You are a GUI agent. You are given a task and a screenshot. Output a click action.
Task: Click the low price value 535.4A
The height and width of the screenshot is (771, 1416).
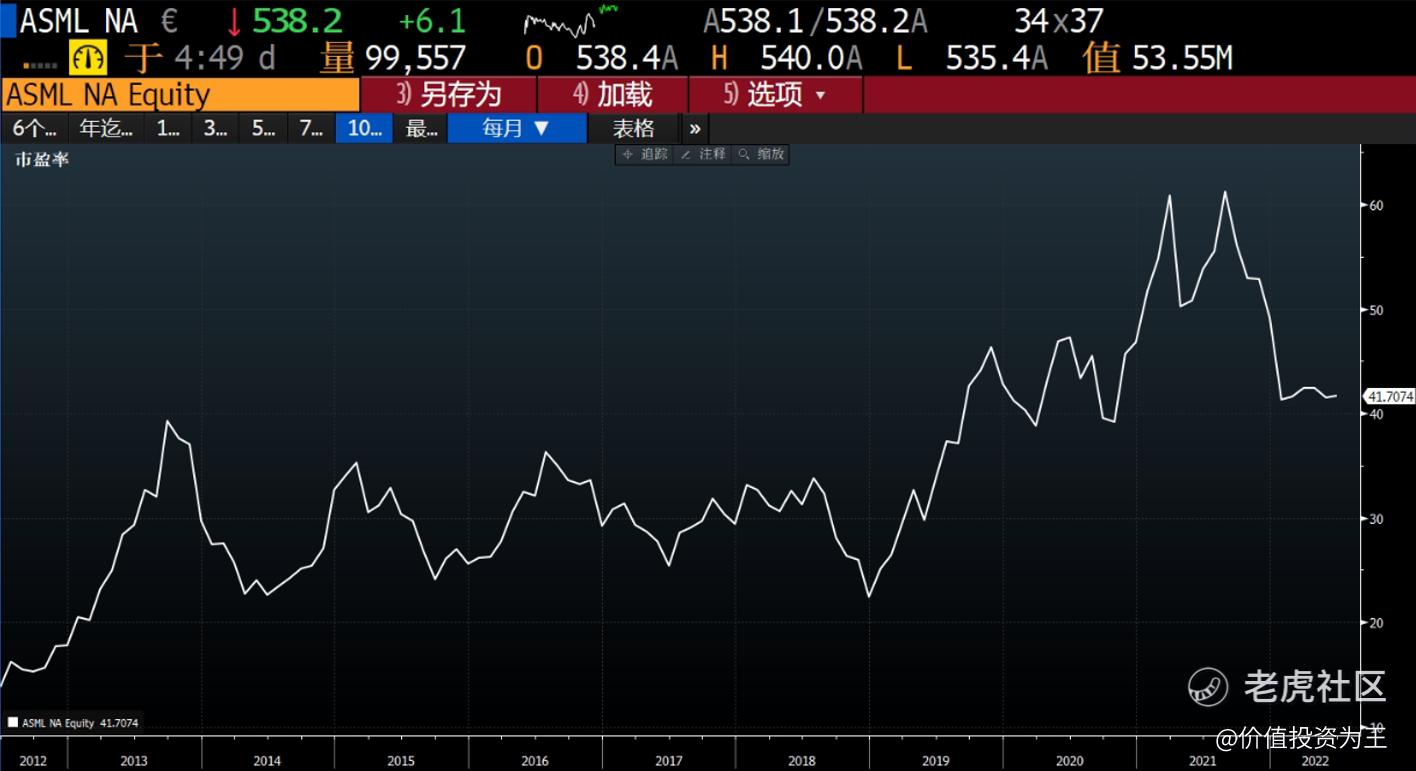(x=996, y=58)
